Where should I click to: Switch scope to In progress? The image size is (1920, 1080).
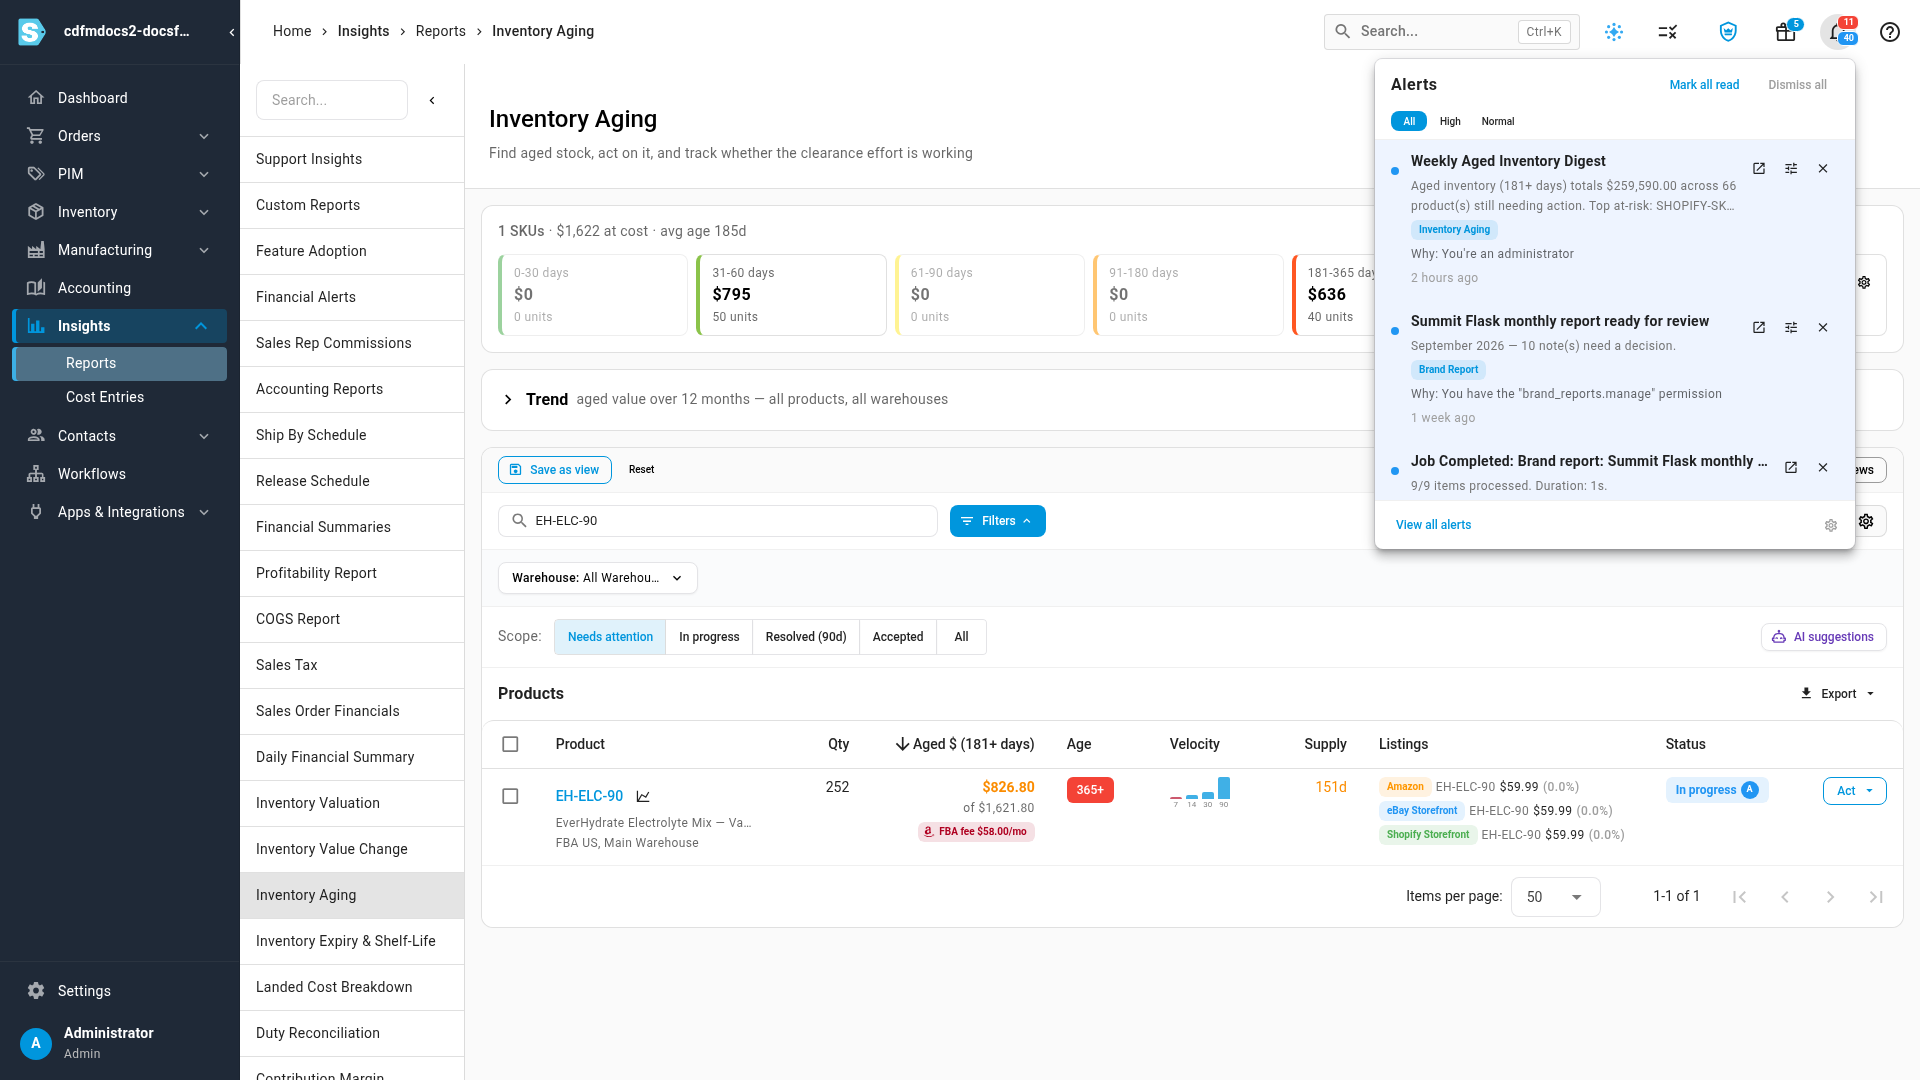pos(709,637)
